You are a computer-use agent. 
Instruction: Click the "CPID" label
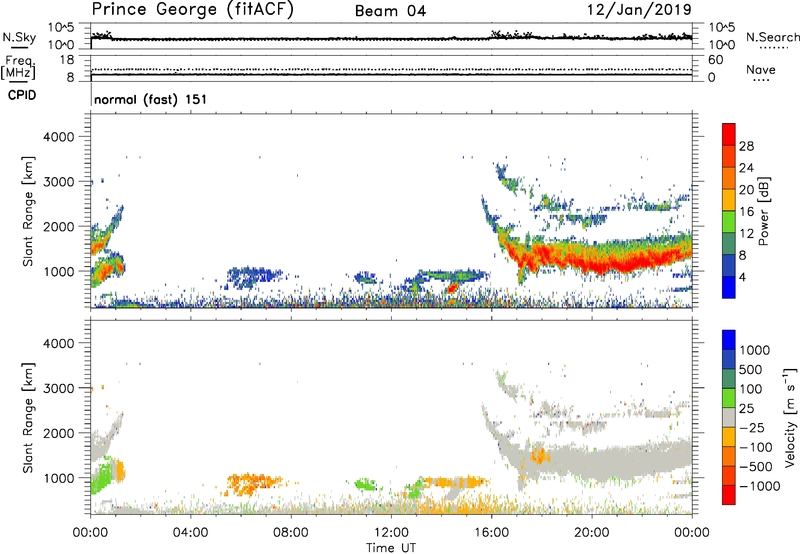(x=22, y=95)
